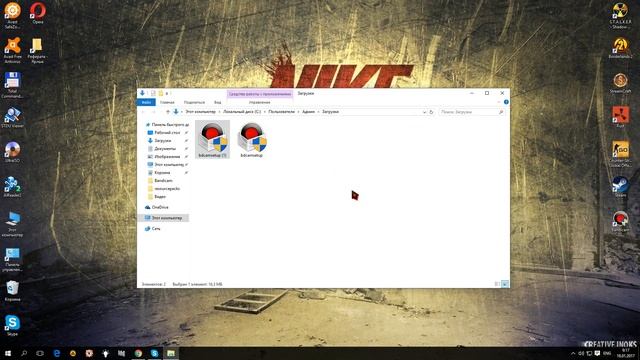
Task: Open the STDU Viewer desktop shortcut
Action: pyautogui.click(x=12, y=118)
